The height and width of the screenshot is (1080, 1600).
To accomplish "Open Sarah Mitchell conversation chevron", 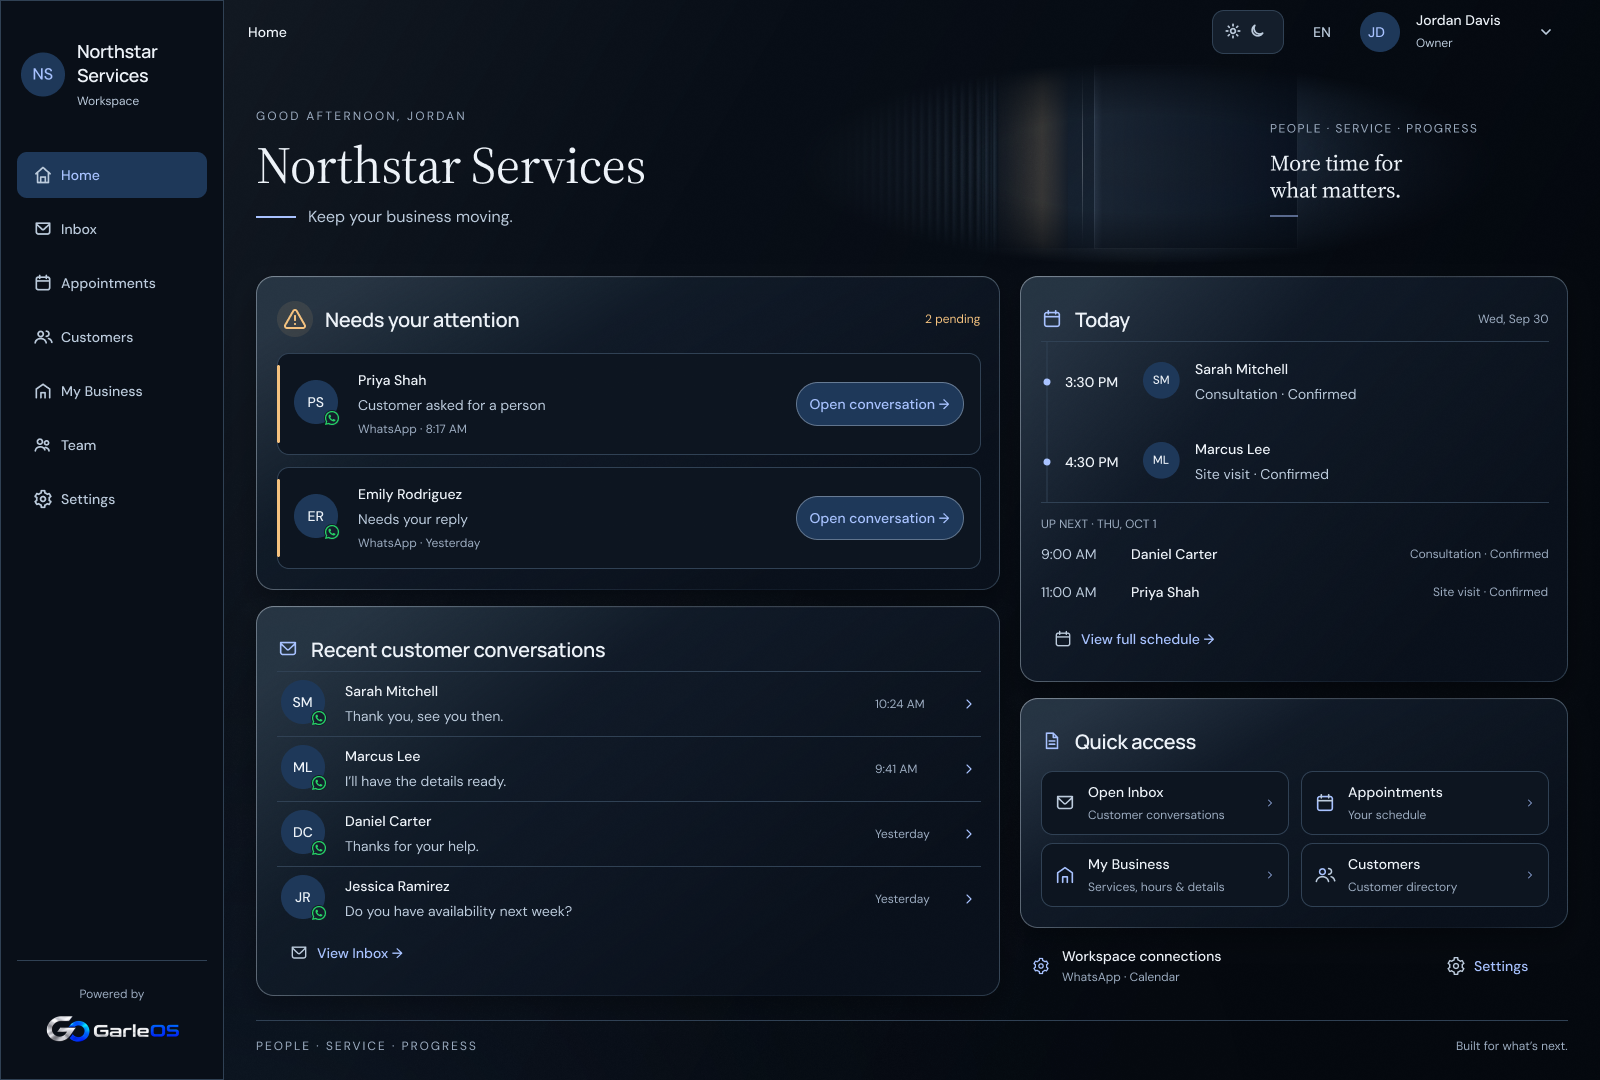I will coord(969,704).
